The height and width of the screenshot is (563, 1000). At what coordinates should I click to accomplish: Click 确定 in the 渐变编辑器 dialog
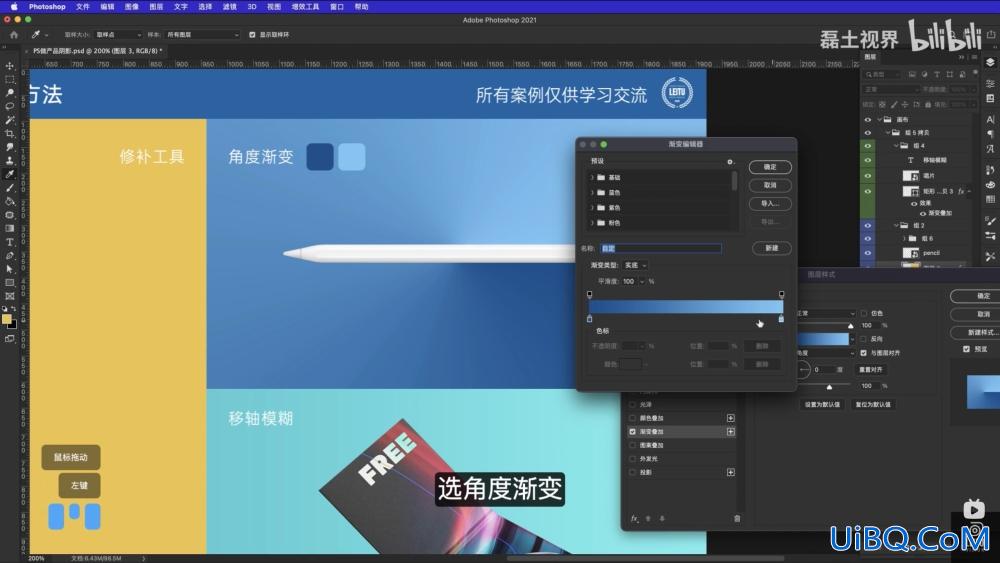pos(770,167)
